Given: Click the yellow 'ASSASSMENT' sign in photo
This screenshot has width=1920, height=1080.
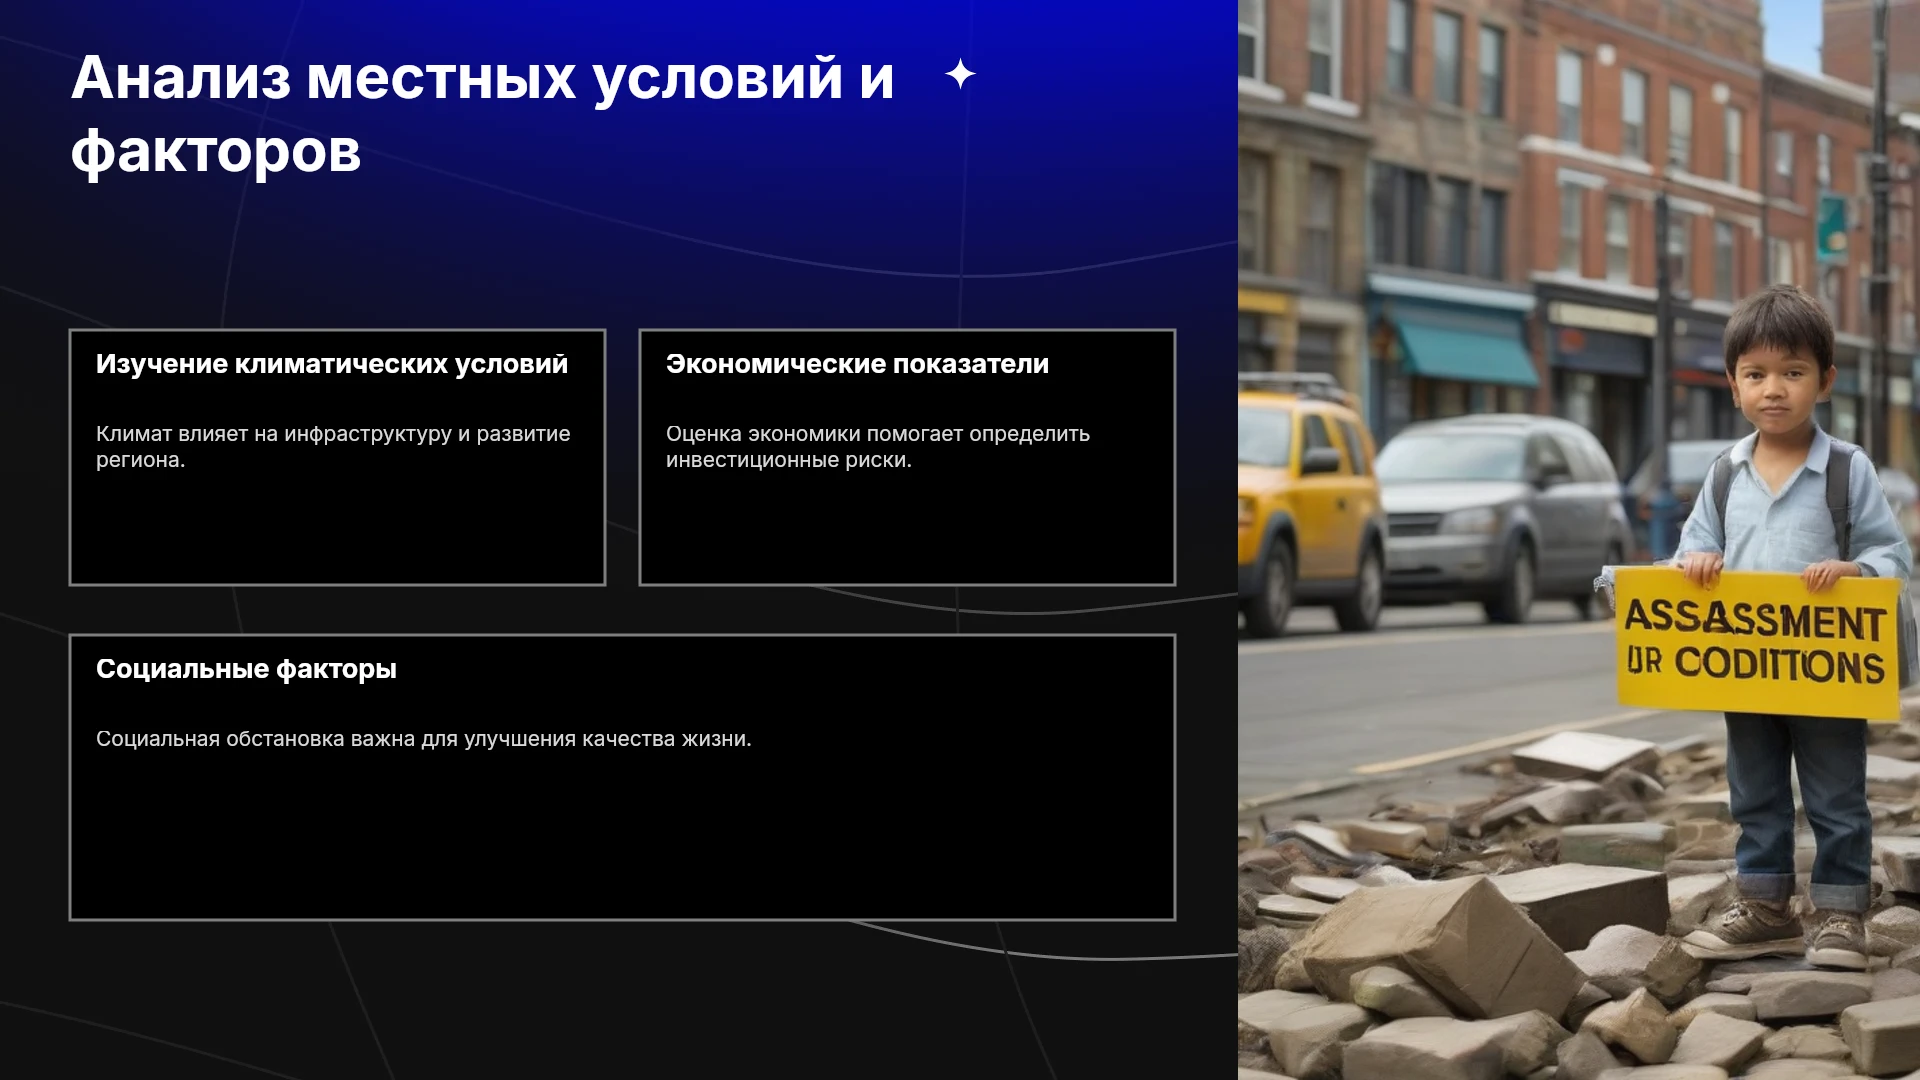Looking at the screenshot, I should coord(1757,643).
